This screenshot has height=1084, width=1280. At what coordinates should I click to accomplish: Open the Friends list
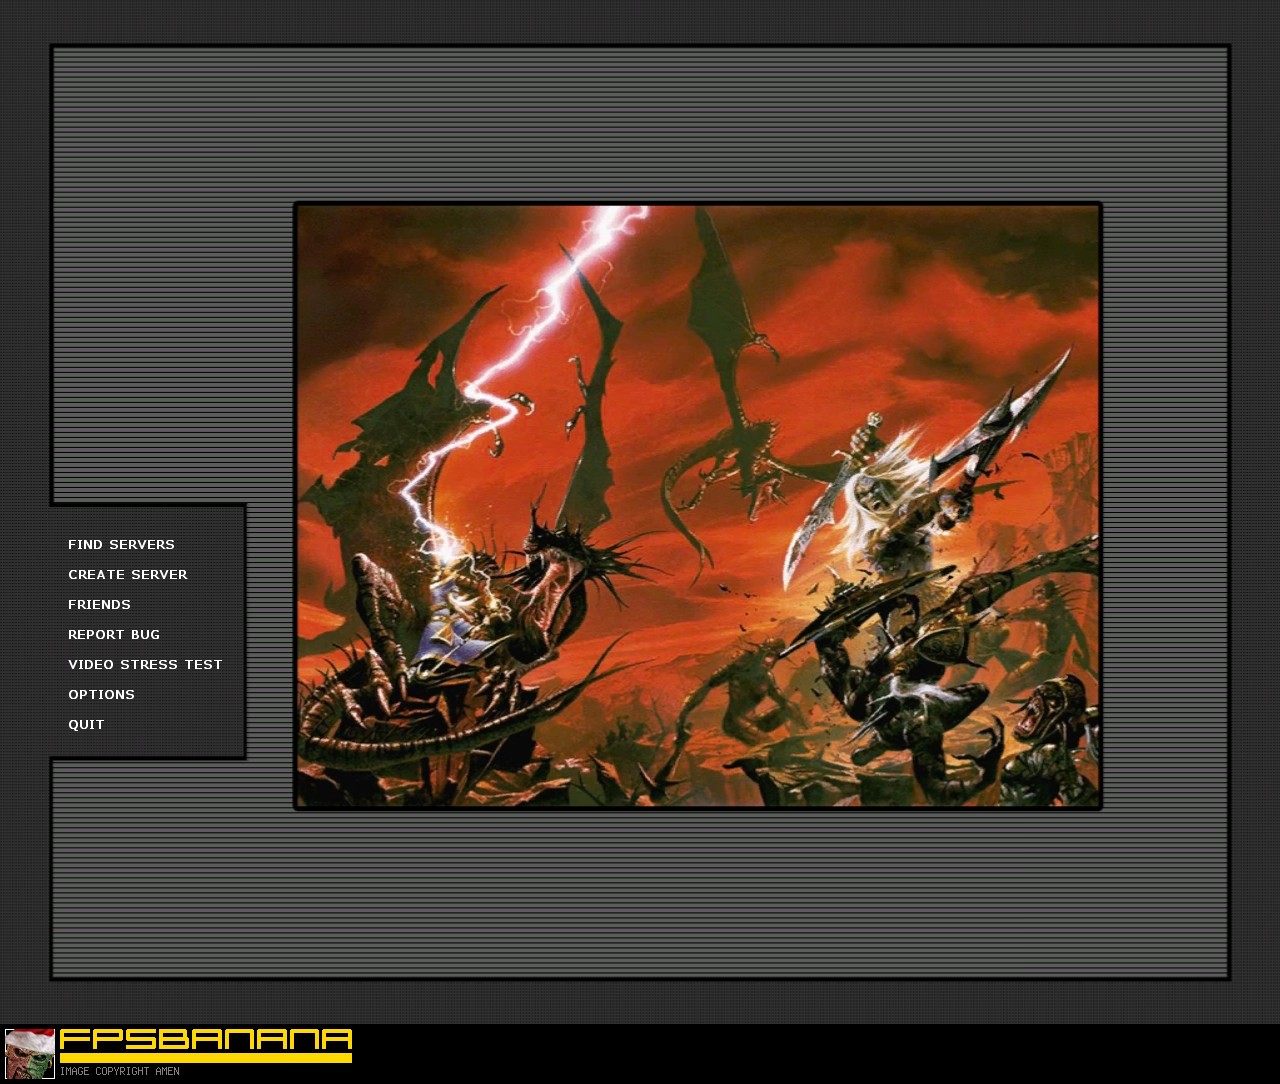tap(99, 605)
